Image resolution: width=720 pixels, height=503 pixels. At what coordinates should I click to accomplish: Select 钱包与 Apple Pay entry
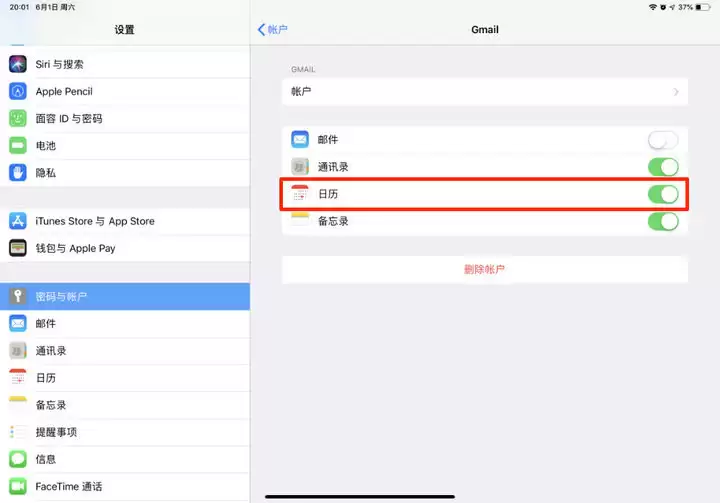point(125,248)
